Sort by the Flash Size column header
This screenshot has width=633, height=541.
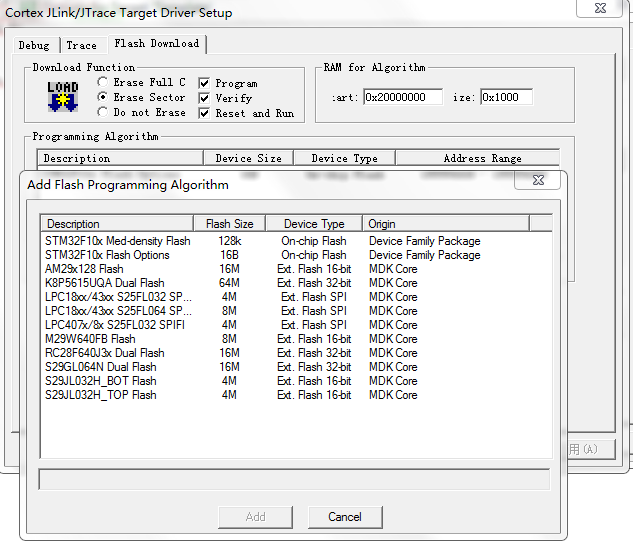tap(229, 224)
